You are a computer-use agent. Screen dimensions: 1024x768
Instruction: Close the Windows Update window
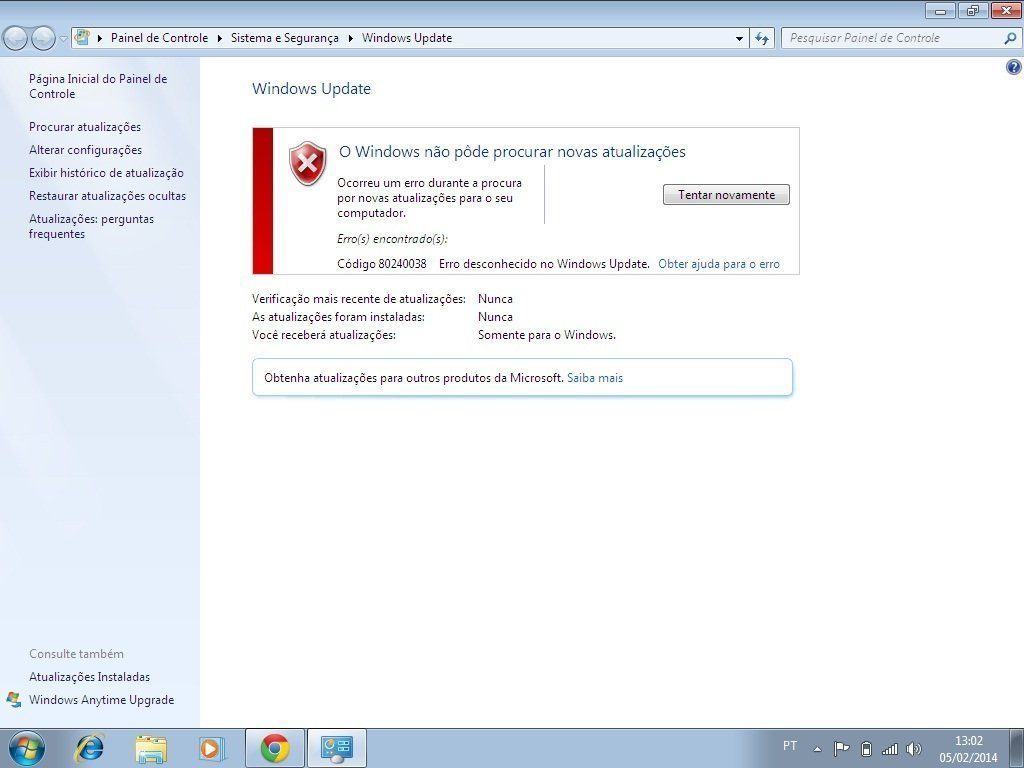[x=1006, y=10]
